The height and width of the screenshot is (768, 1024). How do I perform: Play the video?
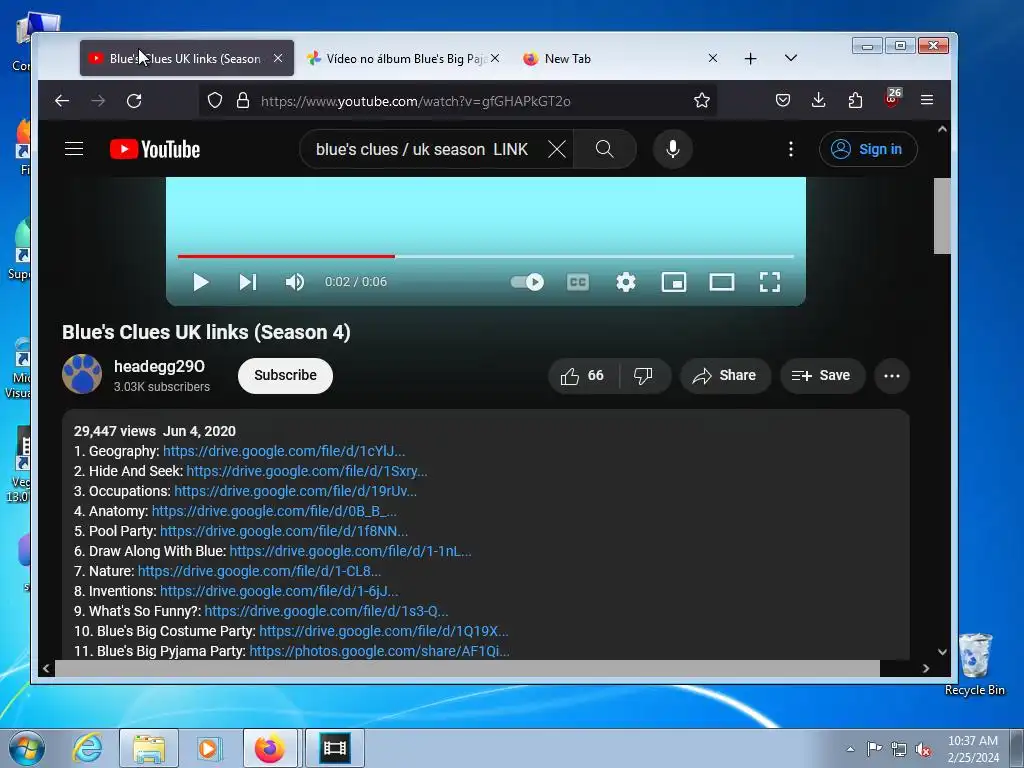pos(201,282)
